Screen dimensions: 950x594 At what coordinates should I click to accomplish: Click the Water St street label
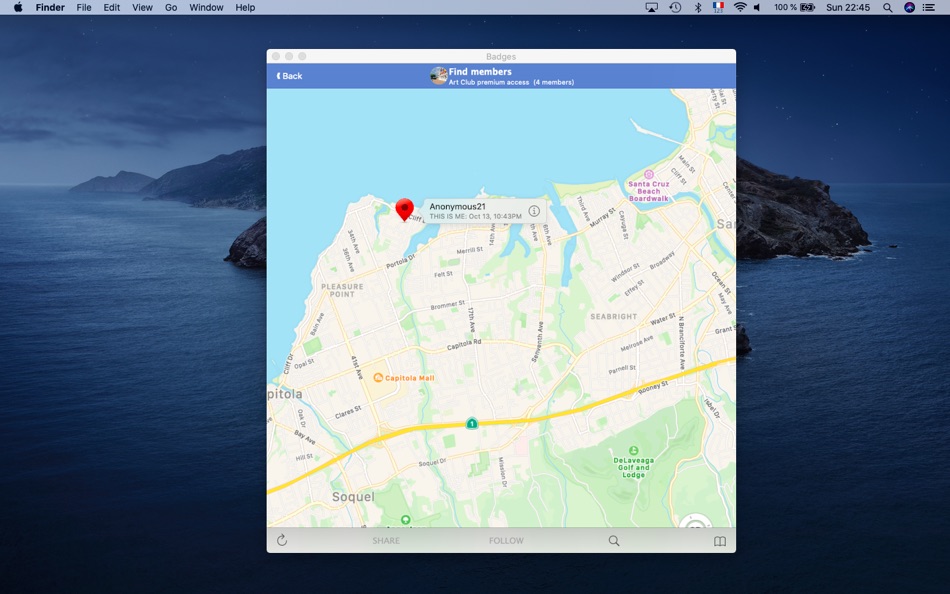coord(663,319)
